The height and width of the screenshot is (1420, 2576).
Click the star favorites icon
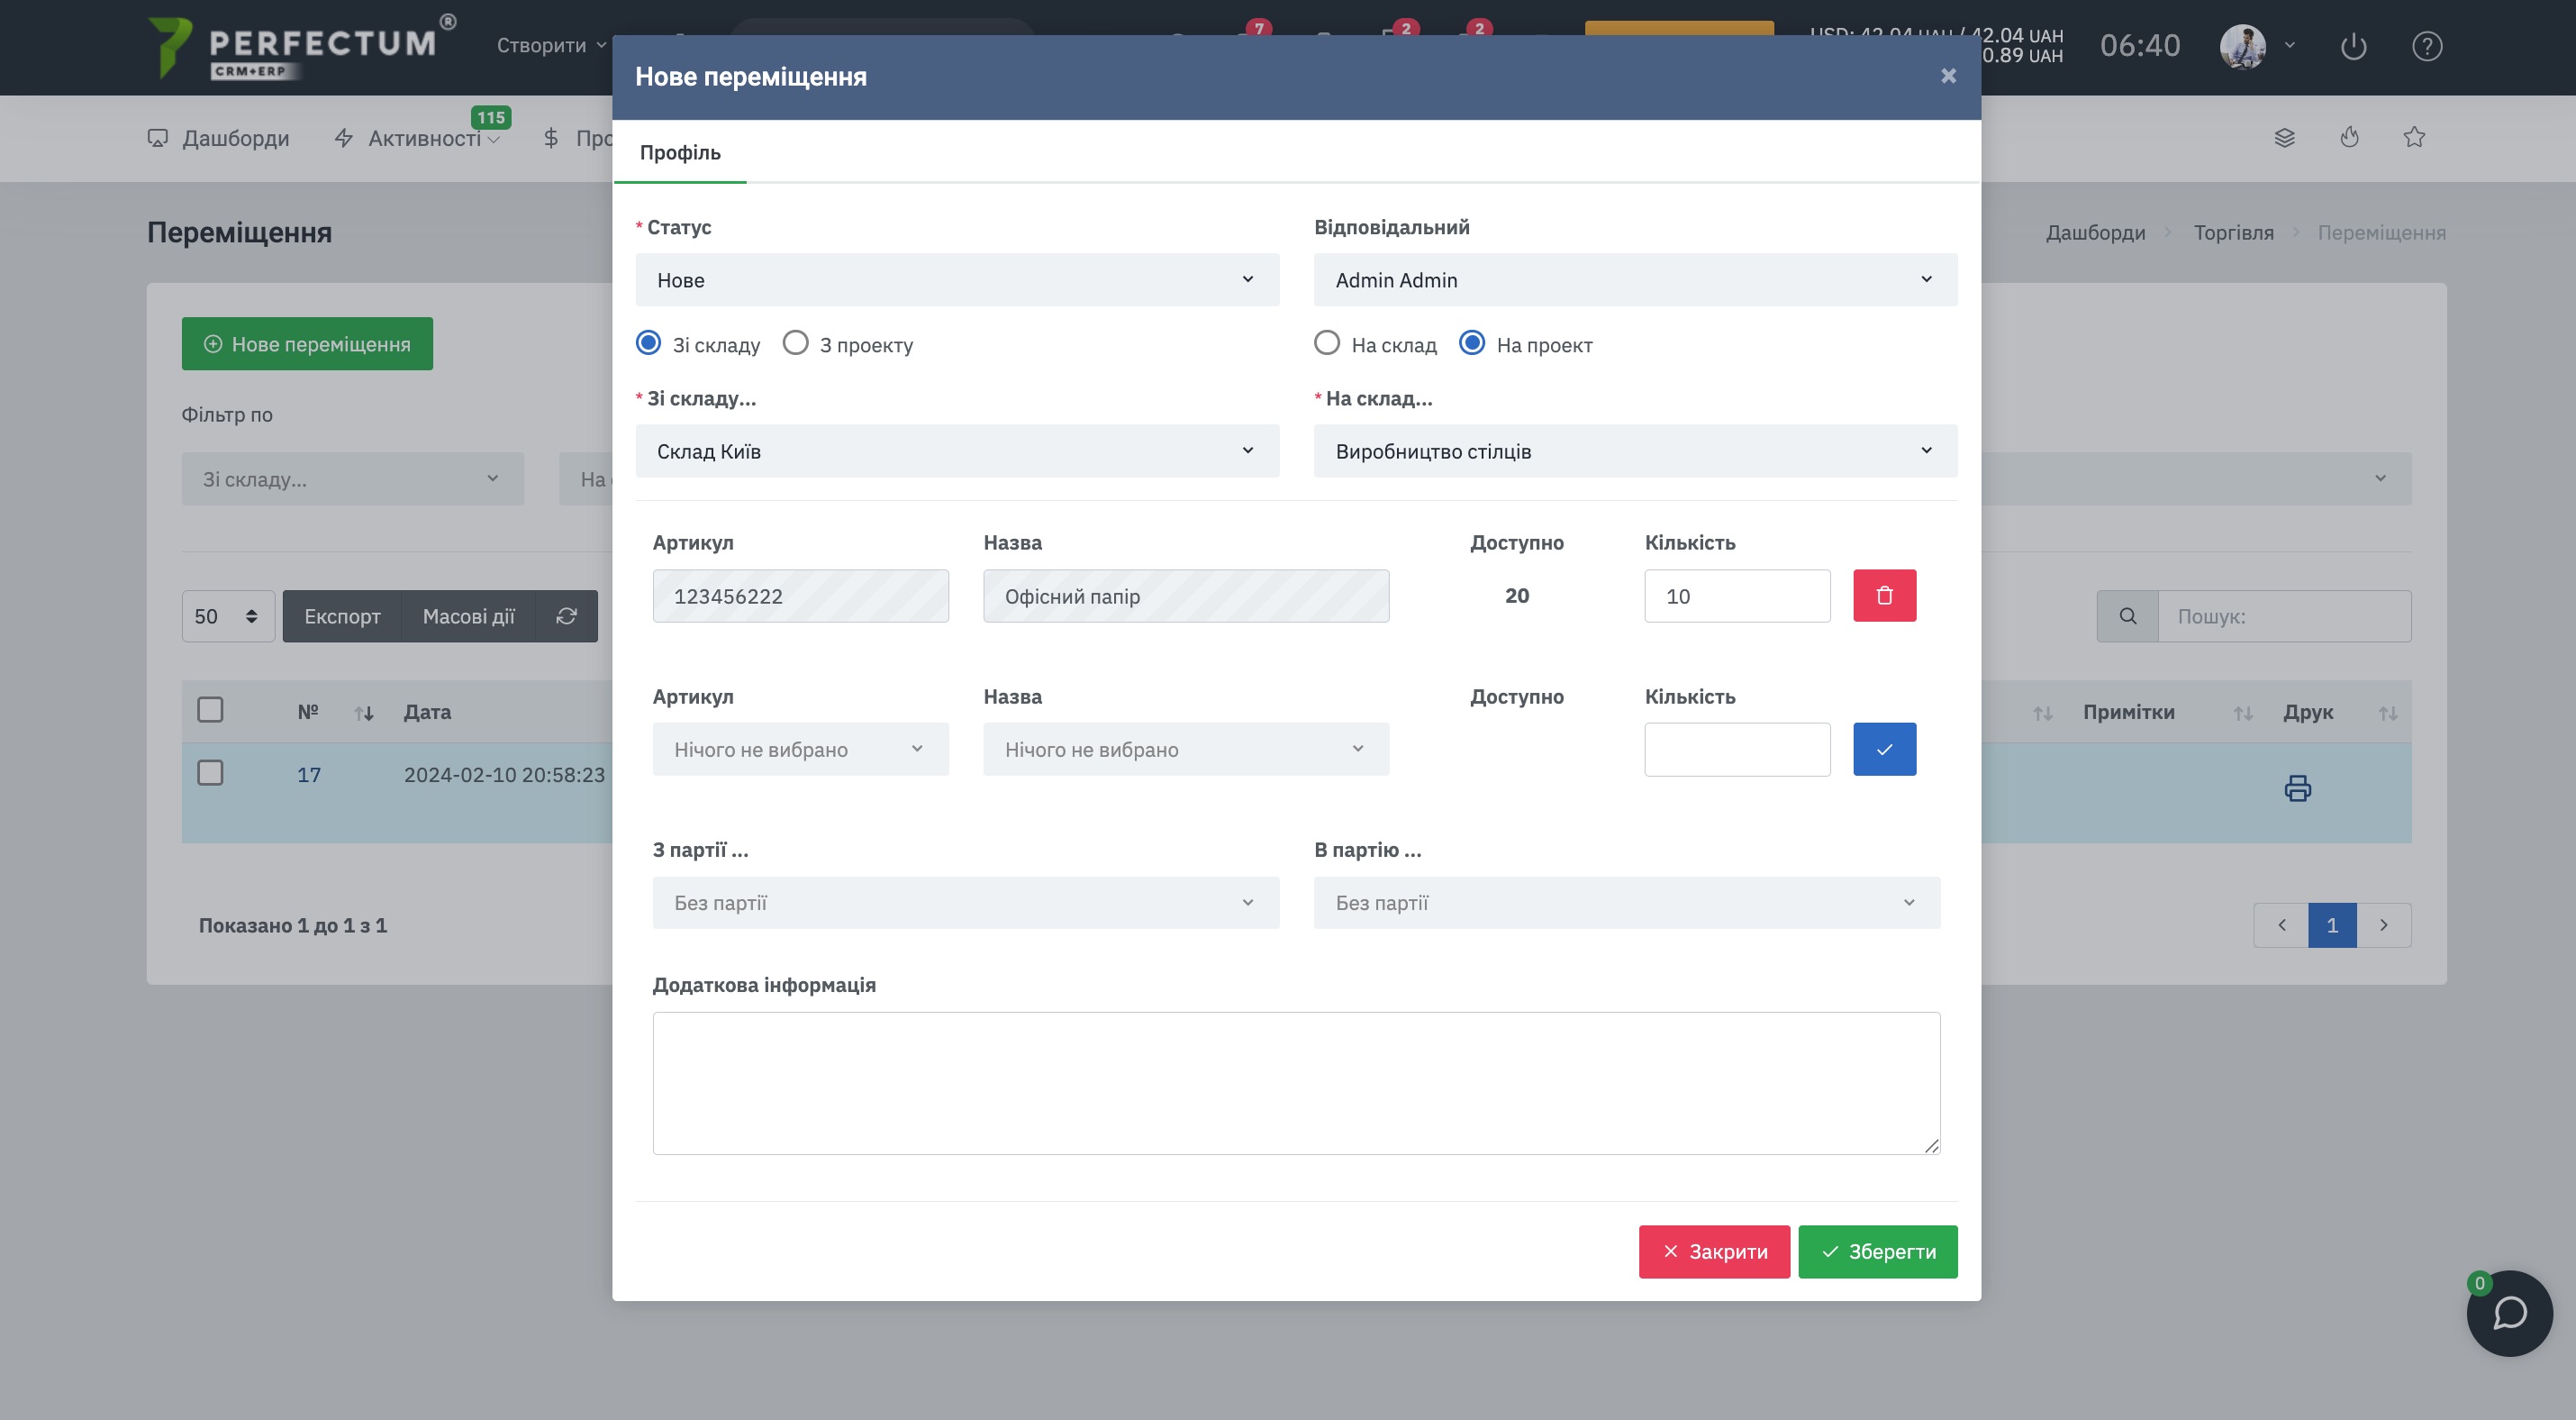[2414, 138]
